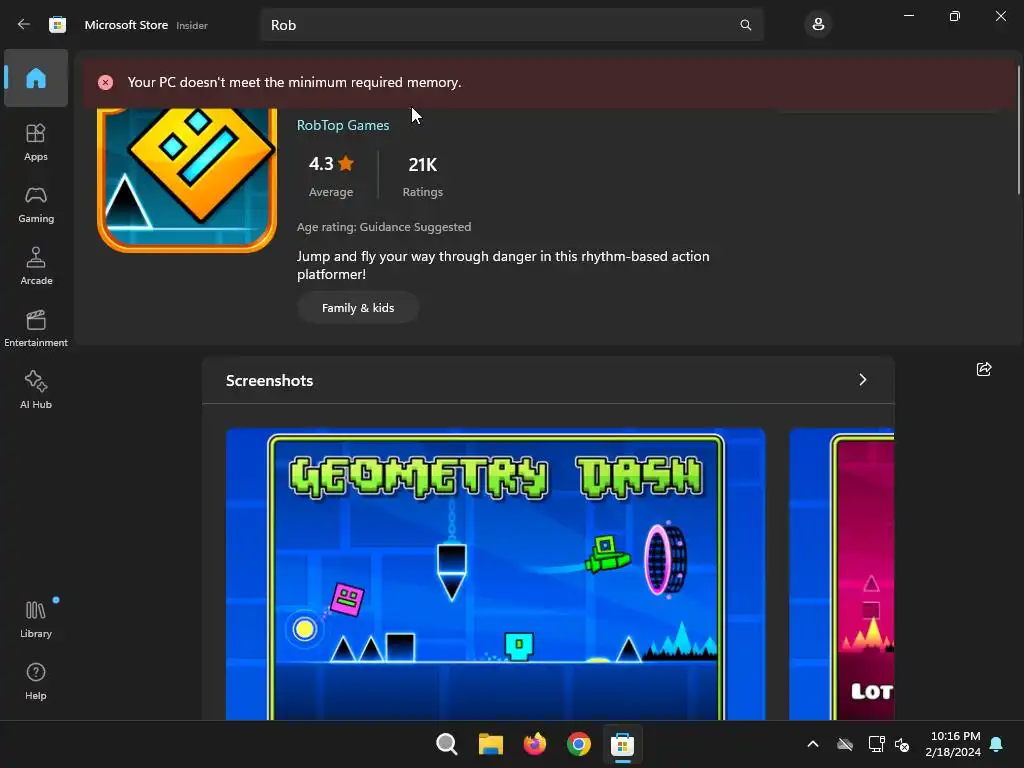The image size is (1024, 768).
Task: Open the Home tab in sidebar
Action: [x=36, y=78]
